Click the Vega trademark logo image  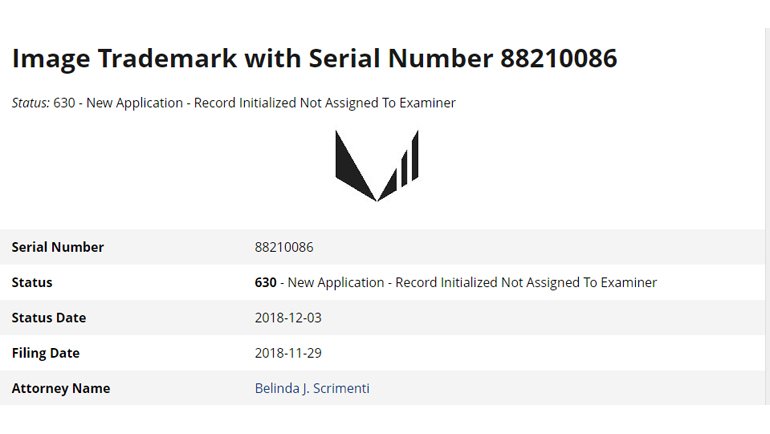click(x=377, y=165)
